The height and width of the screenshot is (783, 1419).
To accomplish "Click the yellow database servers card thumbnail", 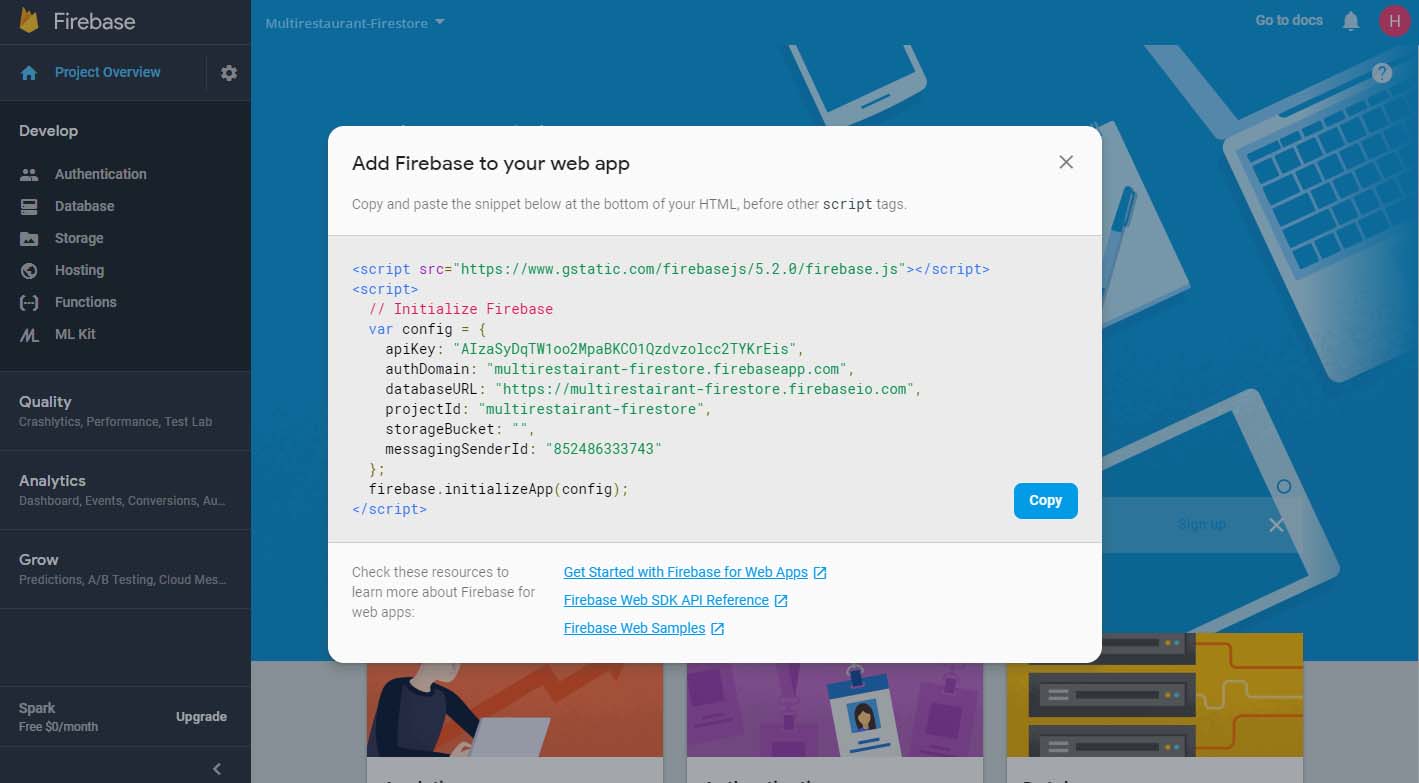I will click(1155, 695).
